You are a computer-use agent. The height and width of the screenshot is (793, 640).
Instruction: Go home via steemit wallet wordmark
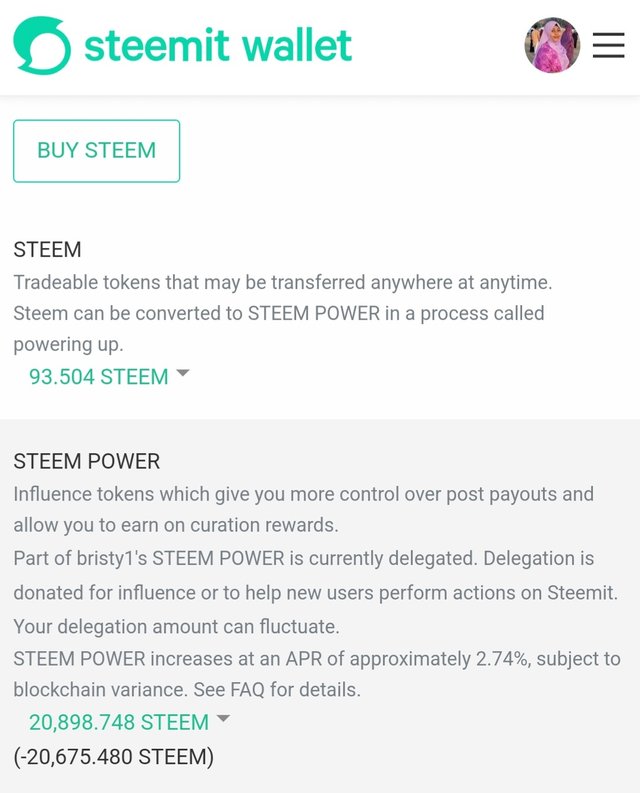tap(218, 46)
